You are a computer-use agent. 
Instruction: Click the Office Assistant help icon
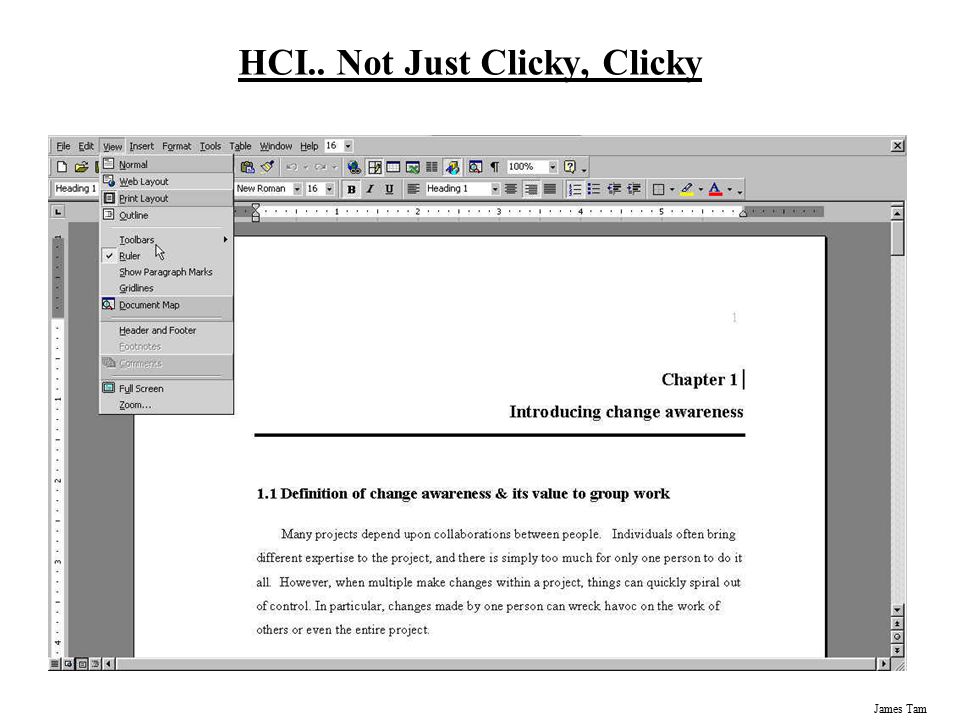coord(570,167)
